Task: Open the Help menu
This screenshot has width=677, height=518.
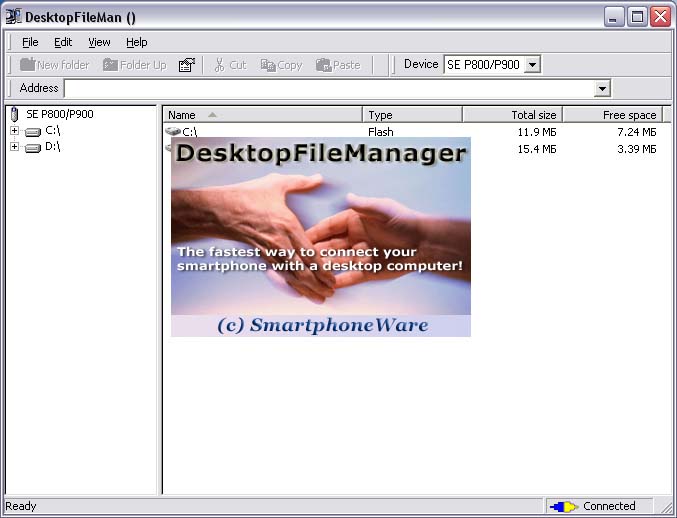Action: [136, 42]
